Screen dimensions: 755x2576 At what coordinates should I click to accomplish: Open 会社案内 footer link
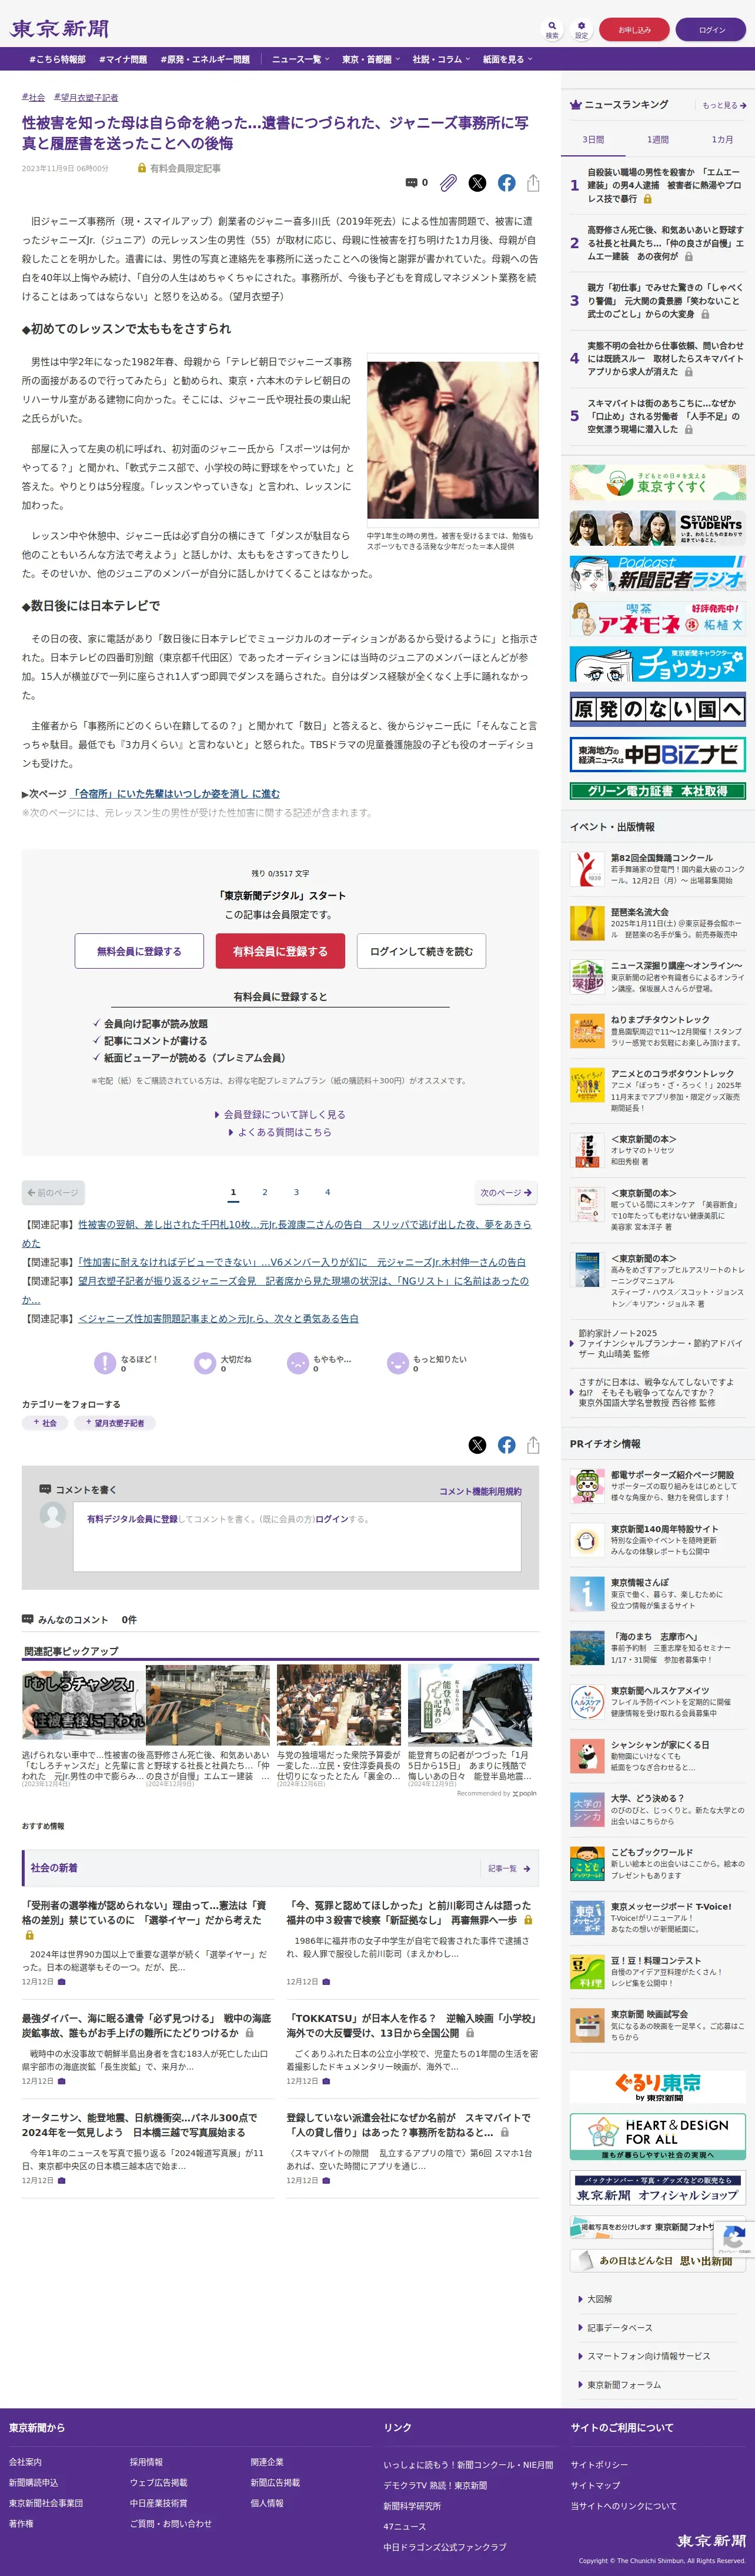tap(25, 2462)
